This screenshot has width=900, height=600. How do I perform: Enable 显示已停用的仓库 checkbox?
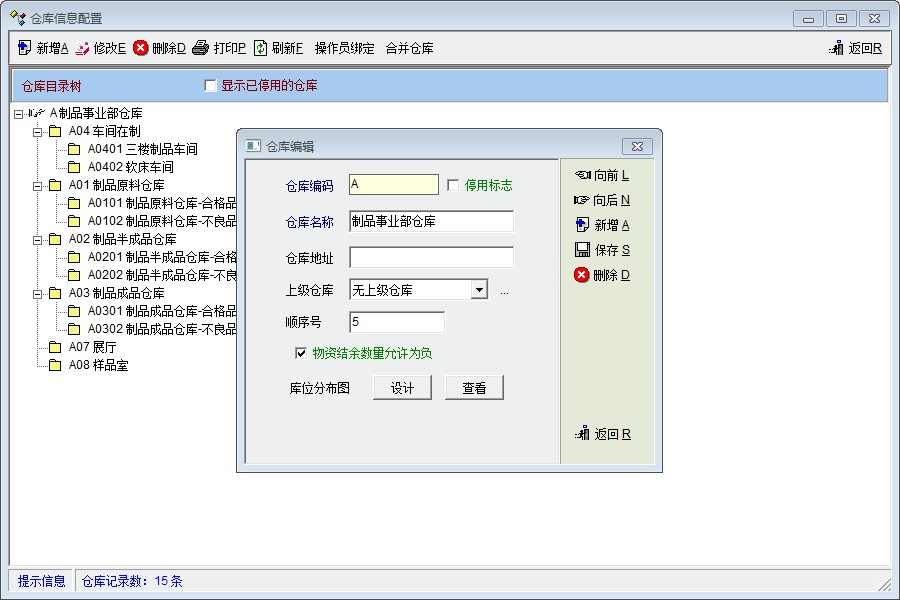(x=210, y=86)
